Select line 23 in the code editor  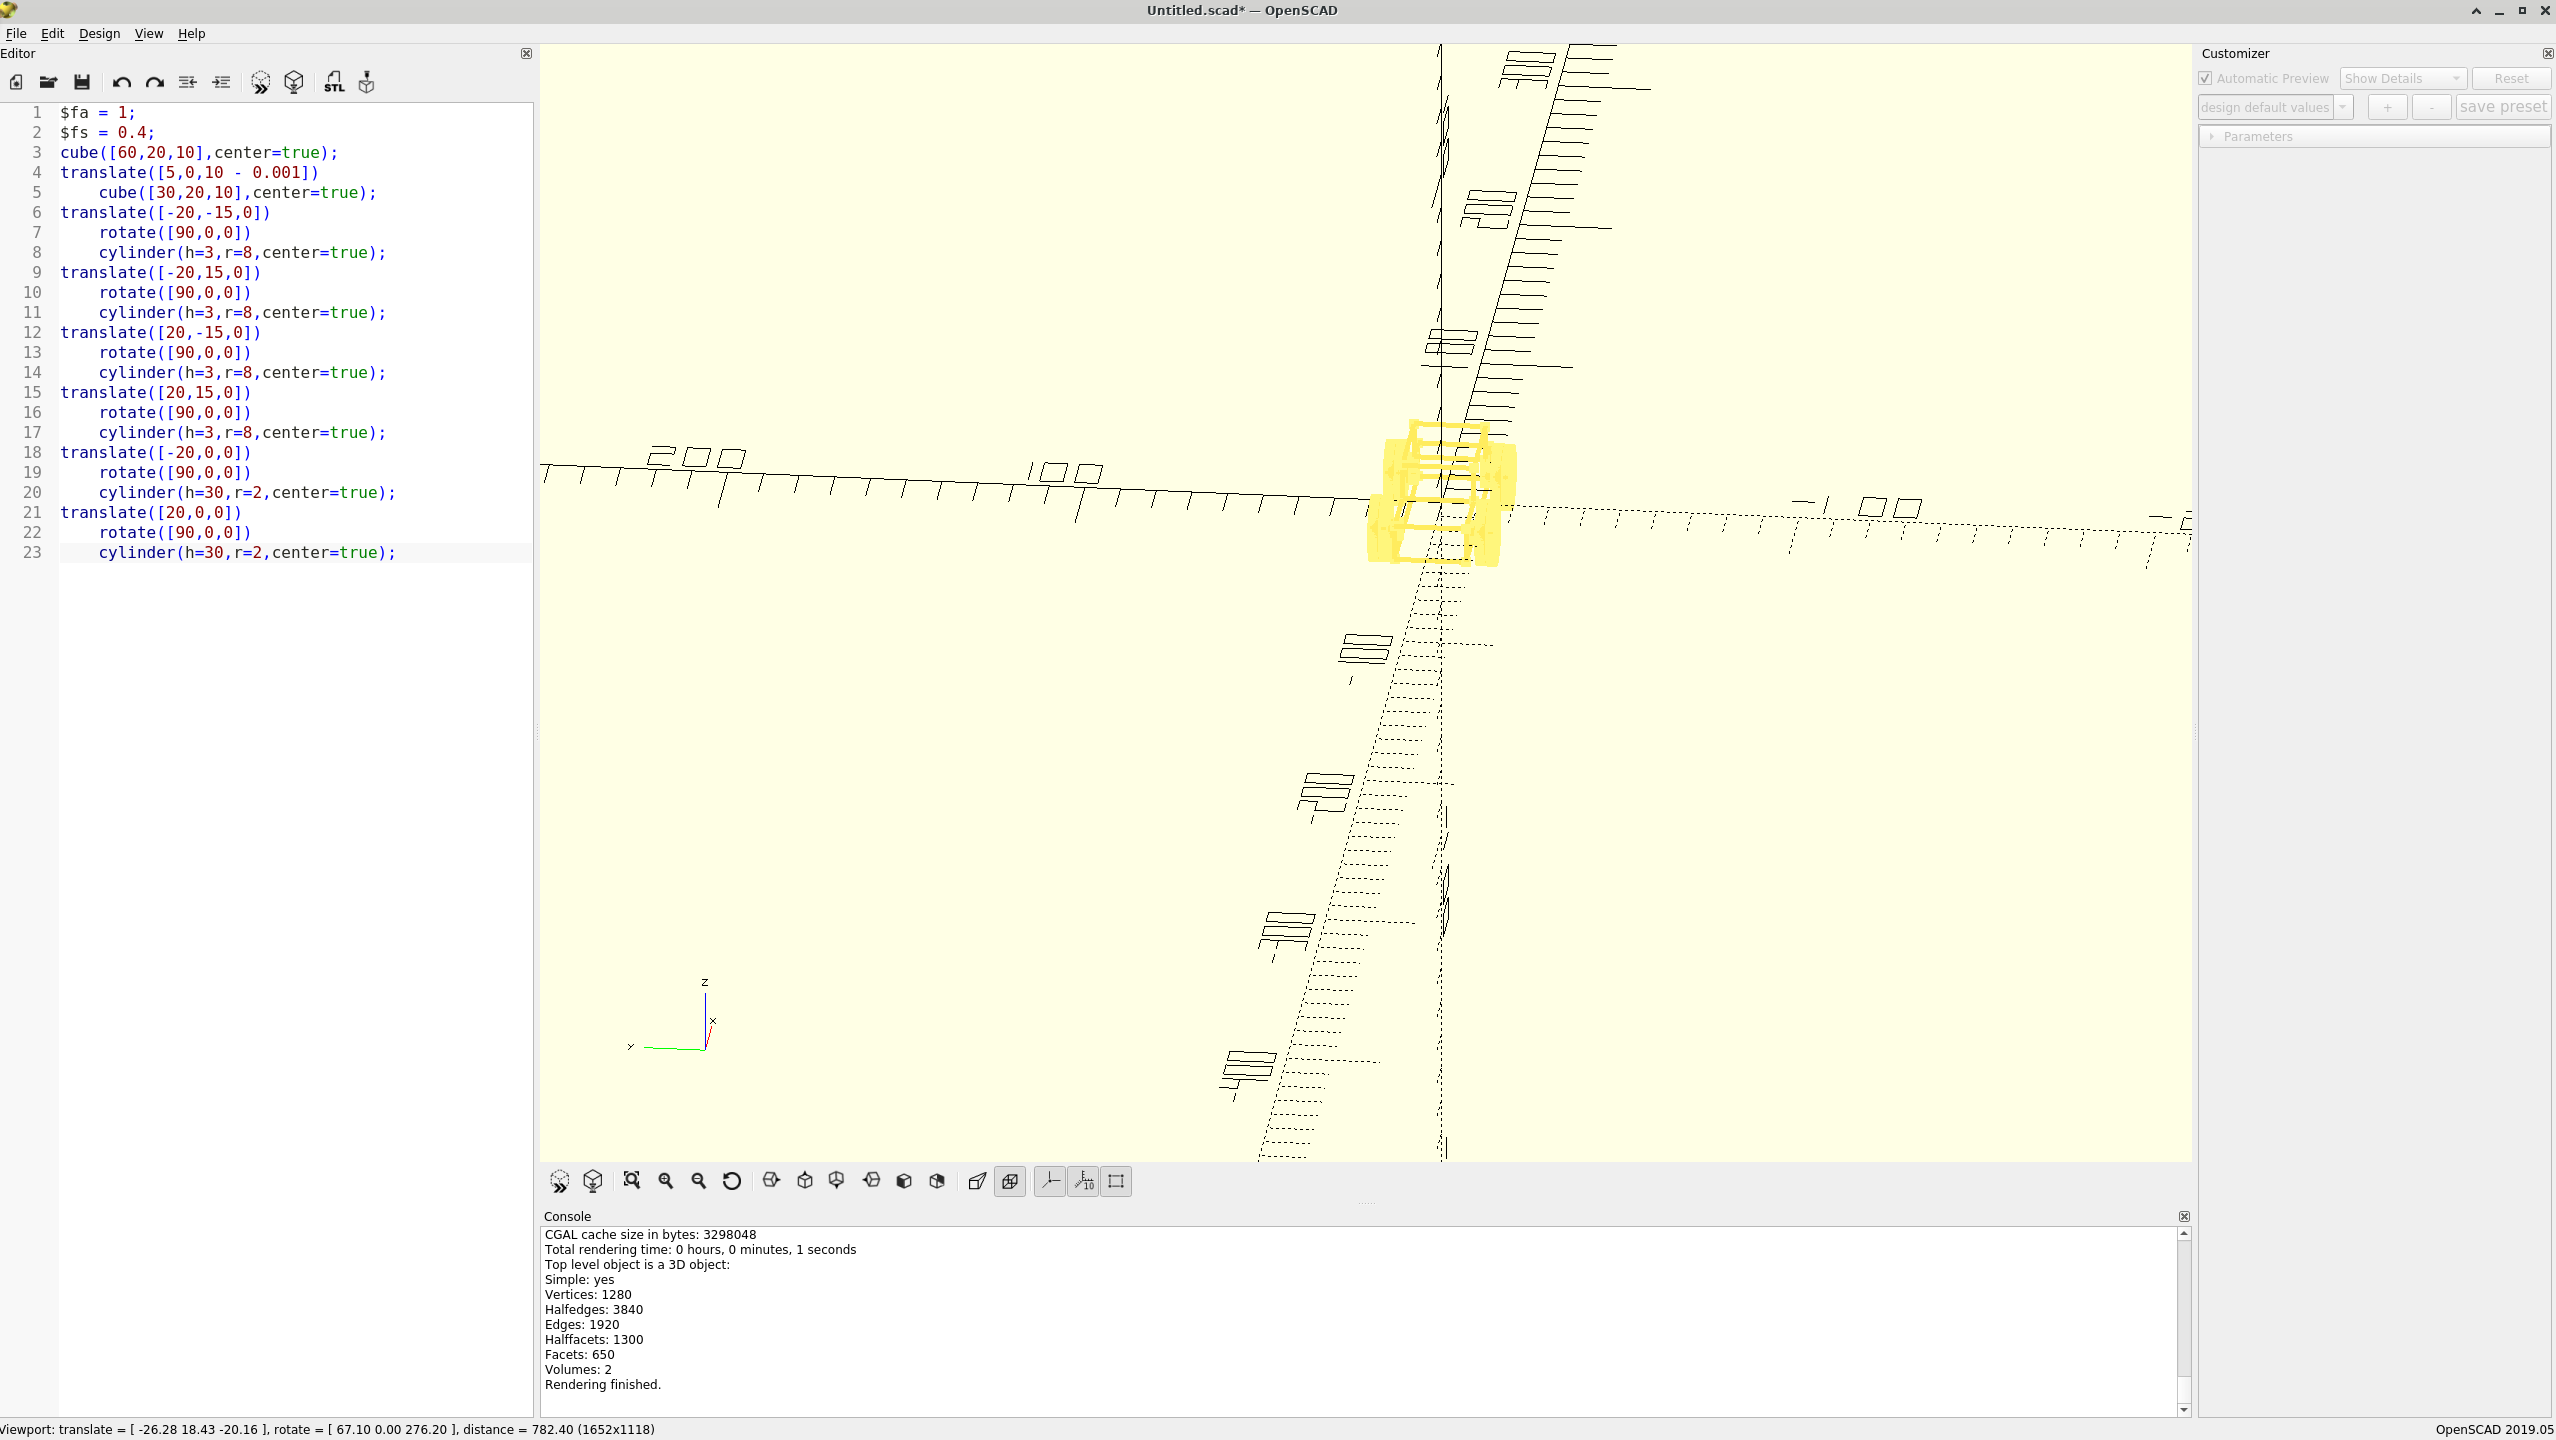pos(247,553)
